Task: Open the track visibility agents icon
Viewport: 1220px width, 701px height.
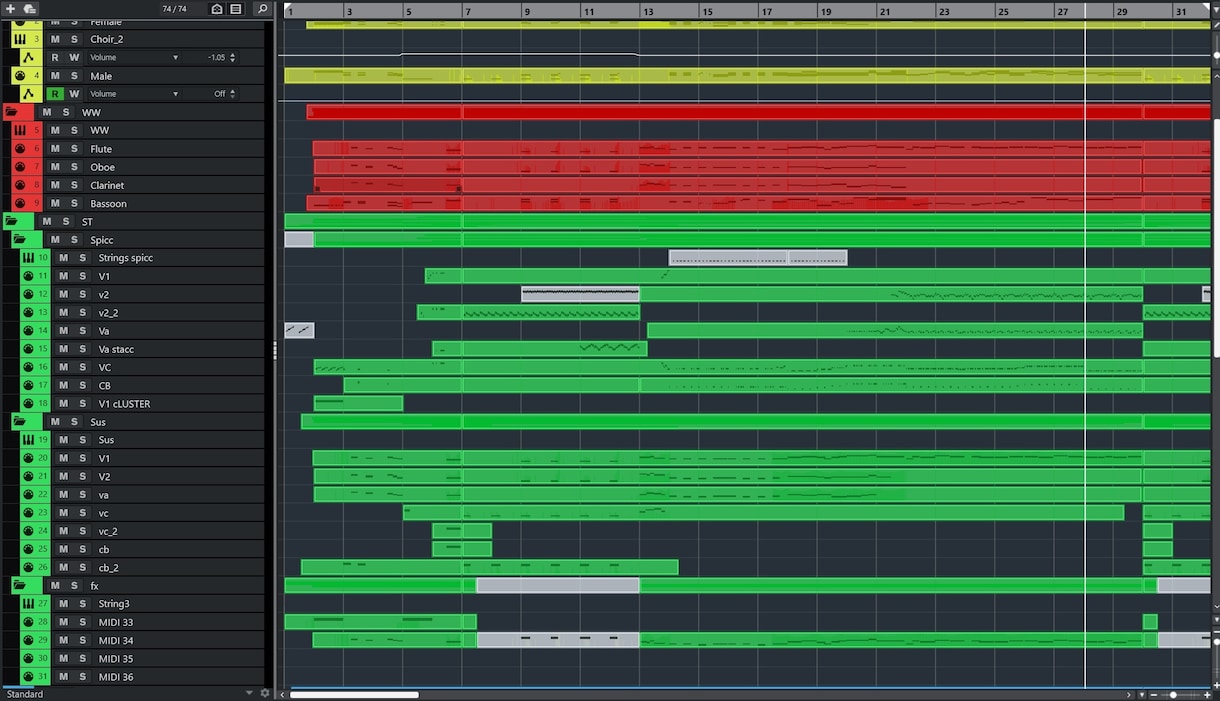Action: tap(217, 9)
